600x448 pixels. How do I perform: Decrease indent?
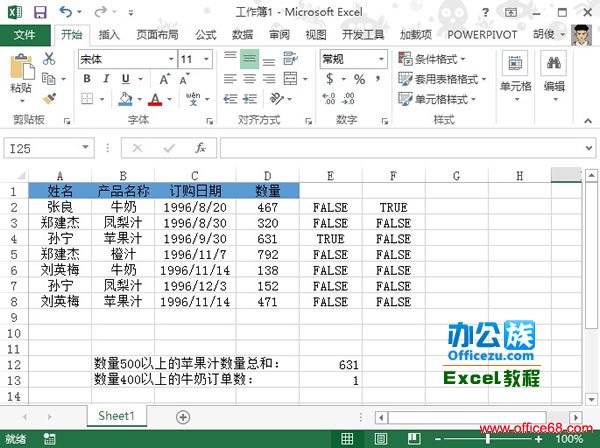(230, 99)
